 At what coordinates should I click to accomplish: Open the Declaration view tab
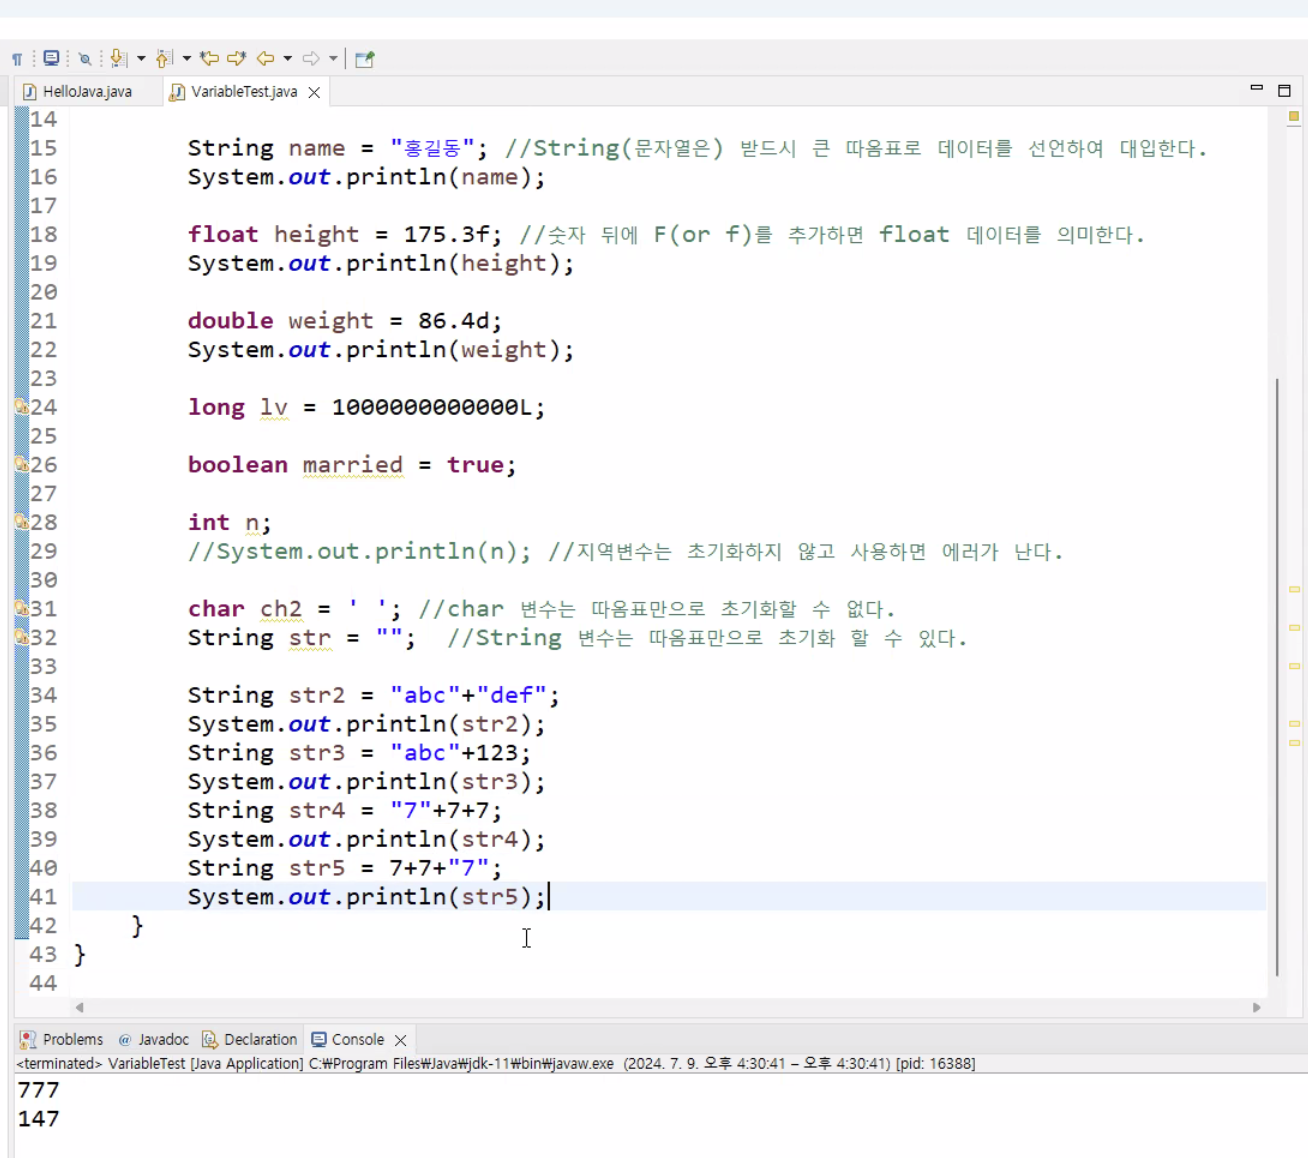tap(250, 1039)
